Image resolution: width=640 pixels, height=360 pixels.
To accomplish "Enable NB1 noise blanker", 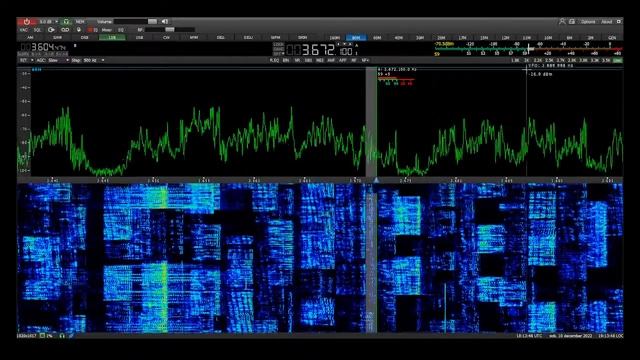I will pos(308,60).
